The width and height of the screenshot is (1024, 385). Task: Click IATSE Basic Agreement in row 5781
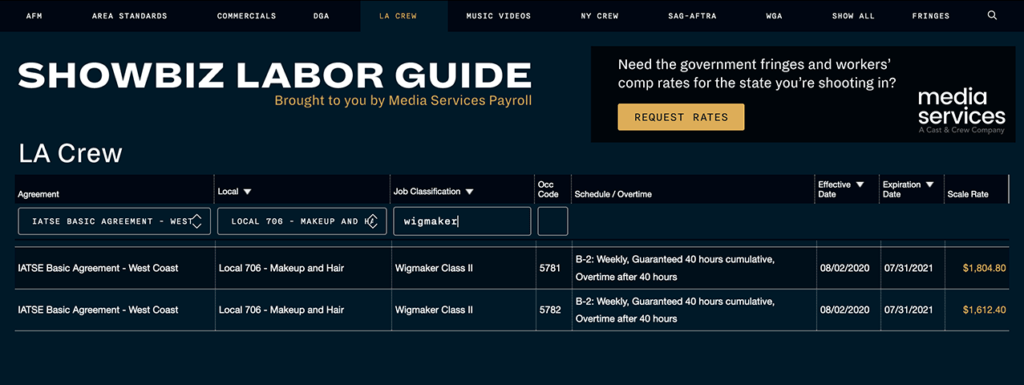tap(98, 268)
